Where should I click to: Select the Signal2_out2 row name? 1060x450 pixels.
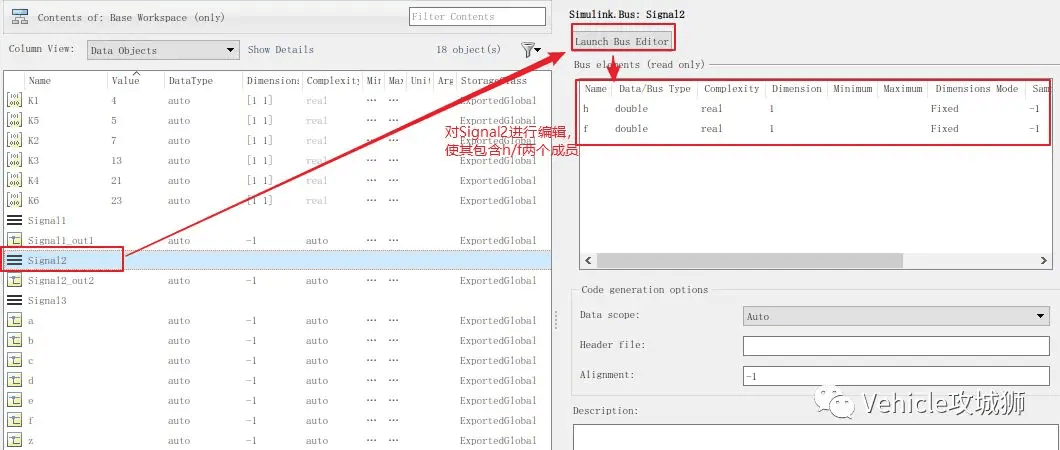click(x=61, y=280)
